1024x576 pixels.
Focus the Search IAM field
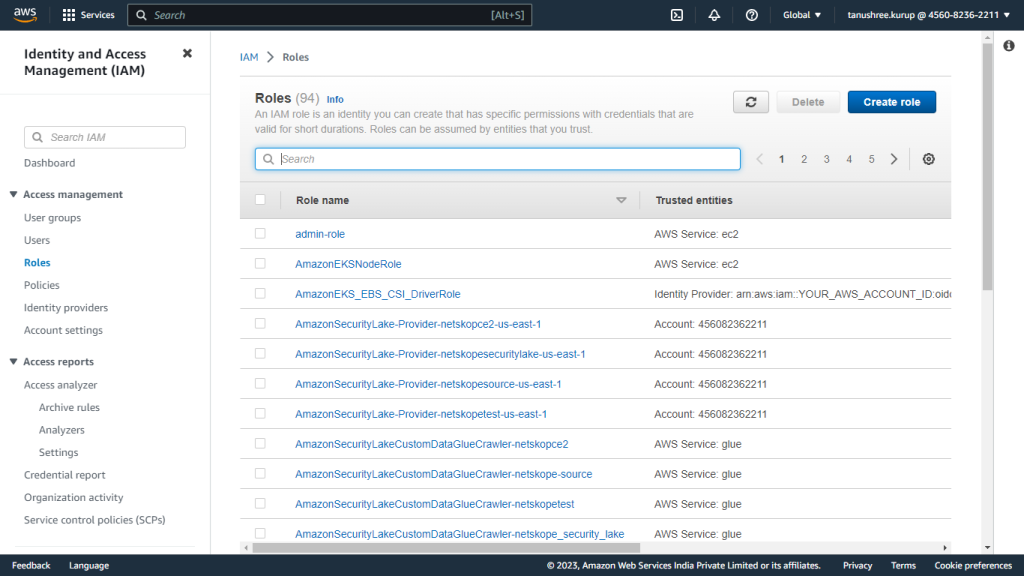coord(104,137)
